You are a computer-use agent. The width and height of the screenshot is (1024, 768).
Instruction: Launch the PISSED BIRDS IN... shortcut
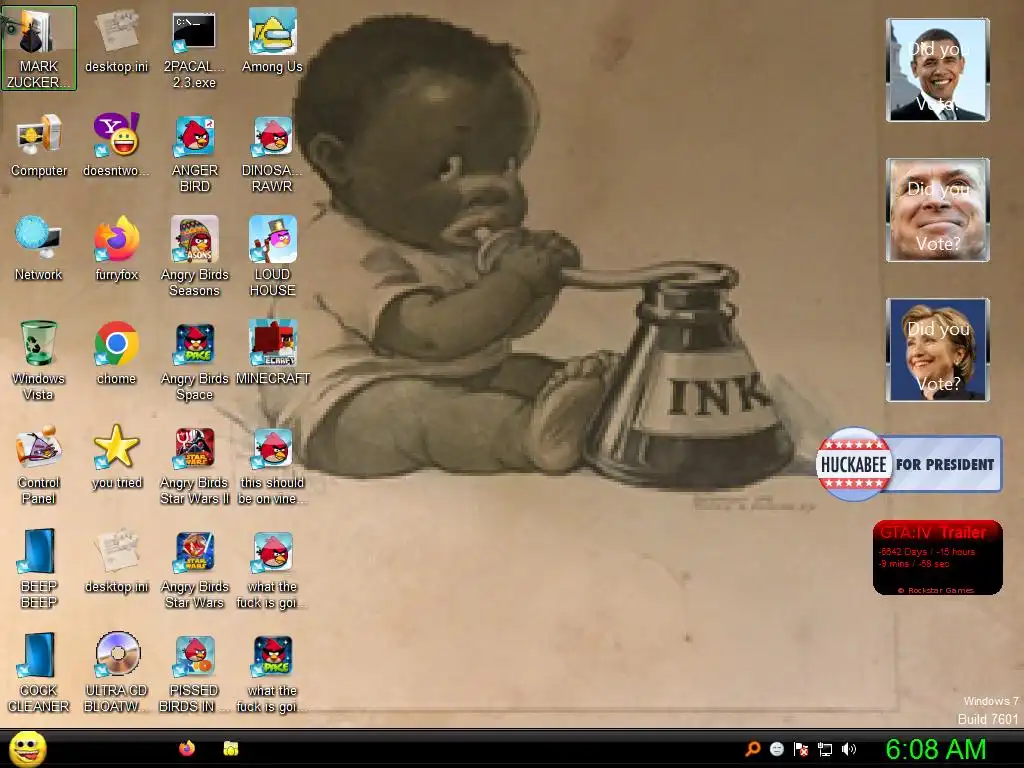tap(194, 673)
